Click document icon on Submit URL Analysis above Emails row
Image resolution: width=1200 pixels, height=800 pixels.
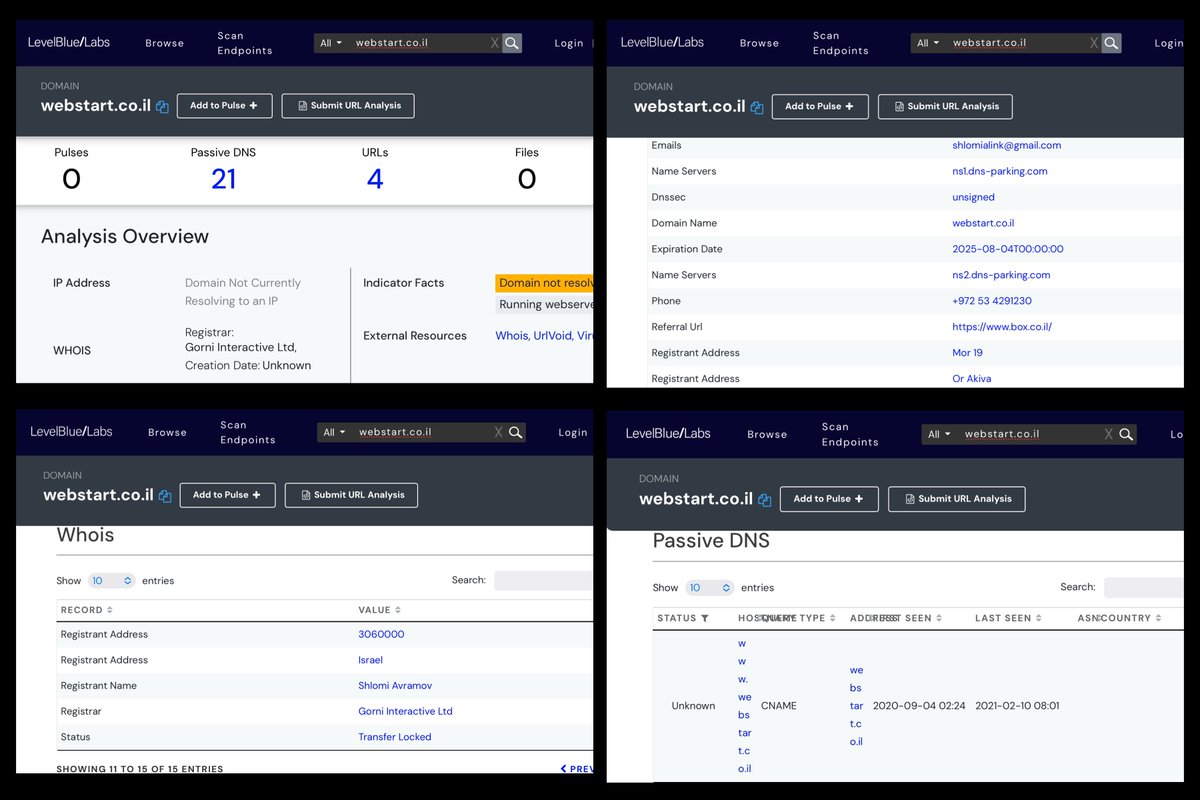[x=899, y=106]
